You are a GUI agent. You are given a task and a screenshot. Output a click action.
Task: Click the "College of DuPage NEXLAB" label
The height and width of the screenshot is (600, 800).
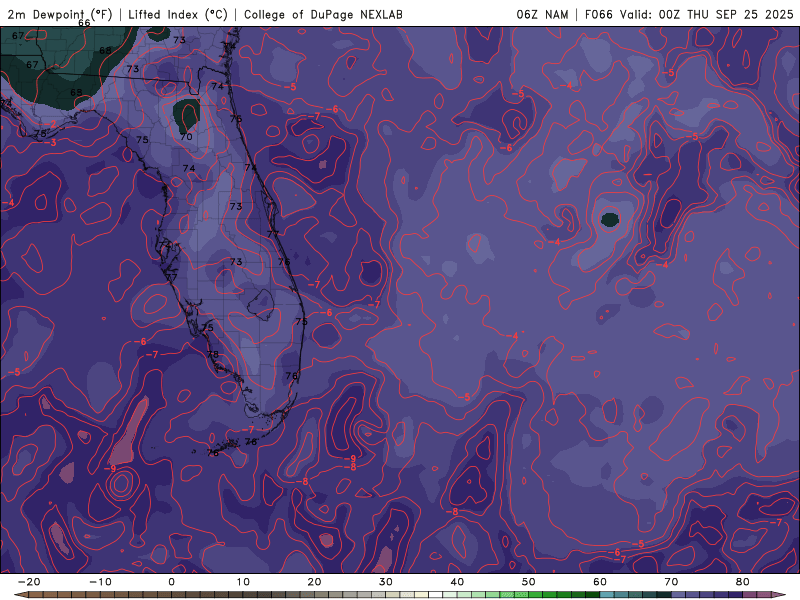(x=323, y=15)
